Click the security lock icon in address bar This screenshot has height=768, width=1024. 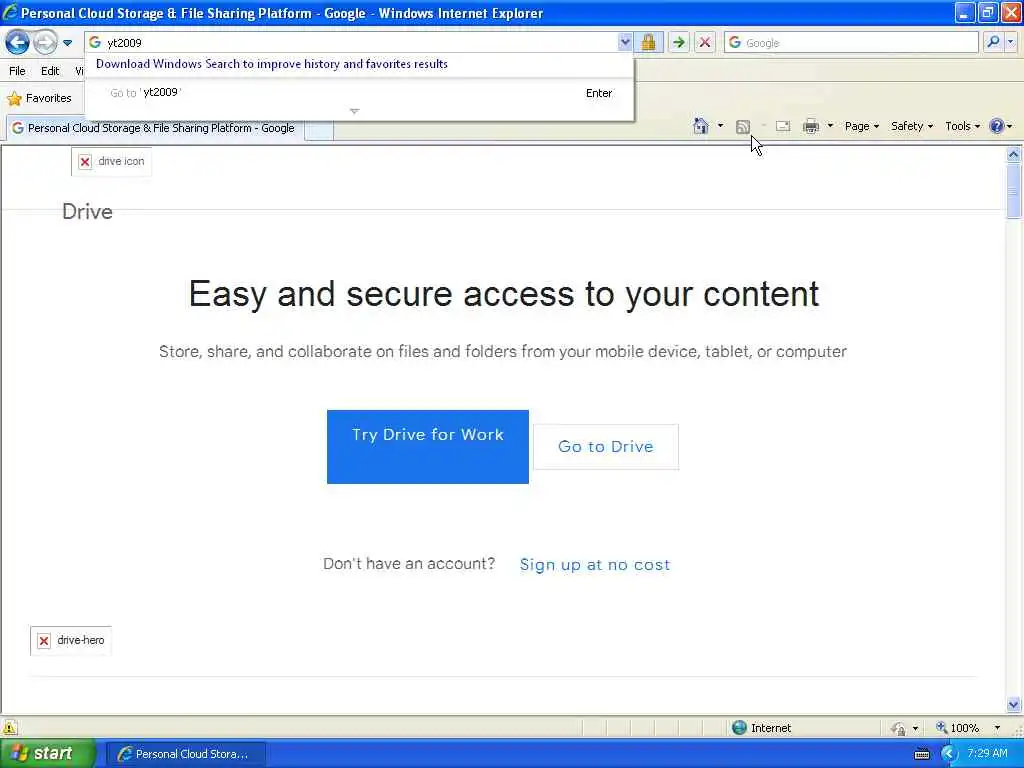point(648,42)
